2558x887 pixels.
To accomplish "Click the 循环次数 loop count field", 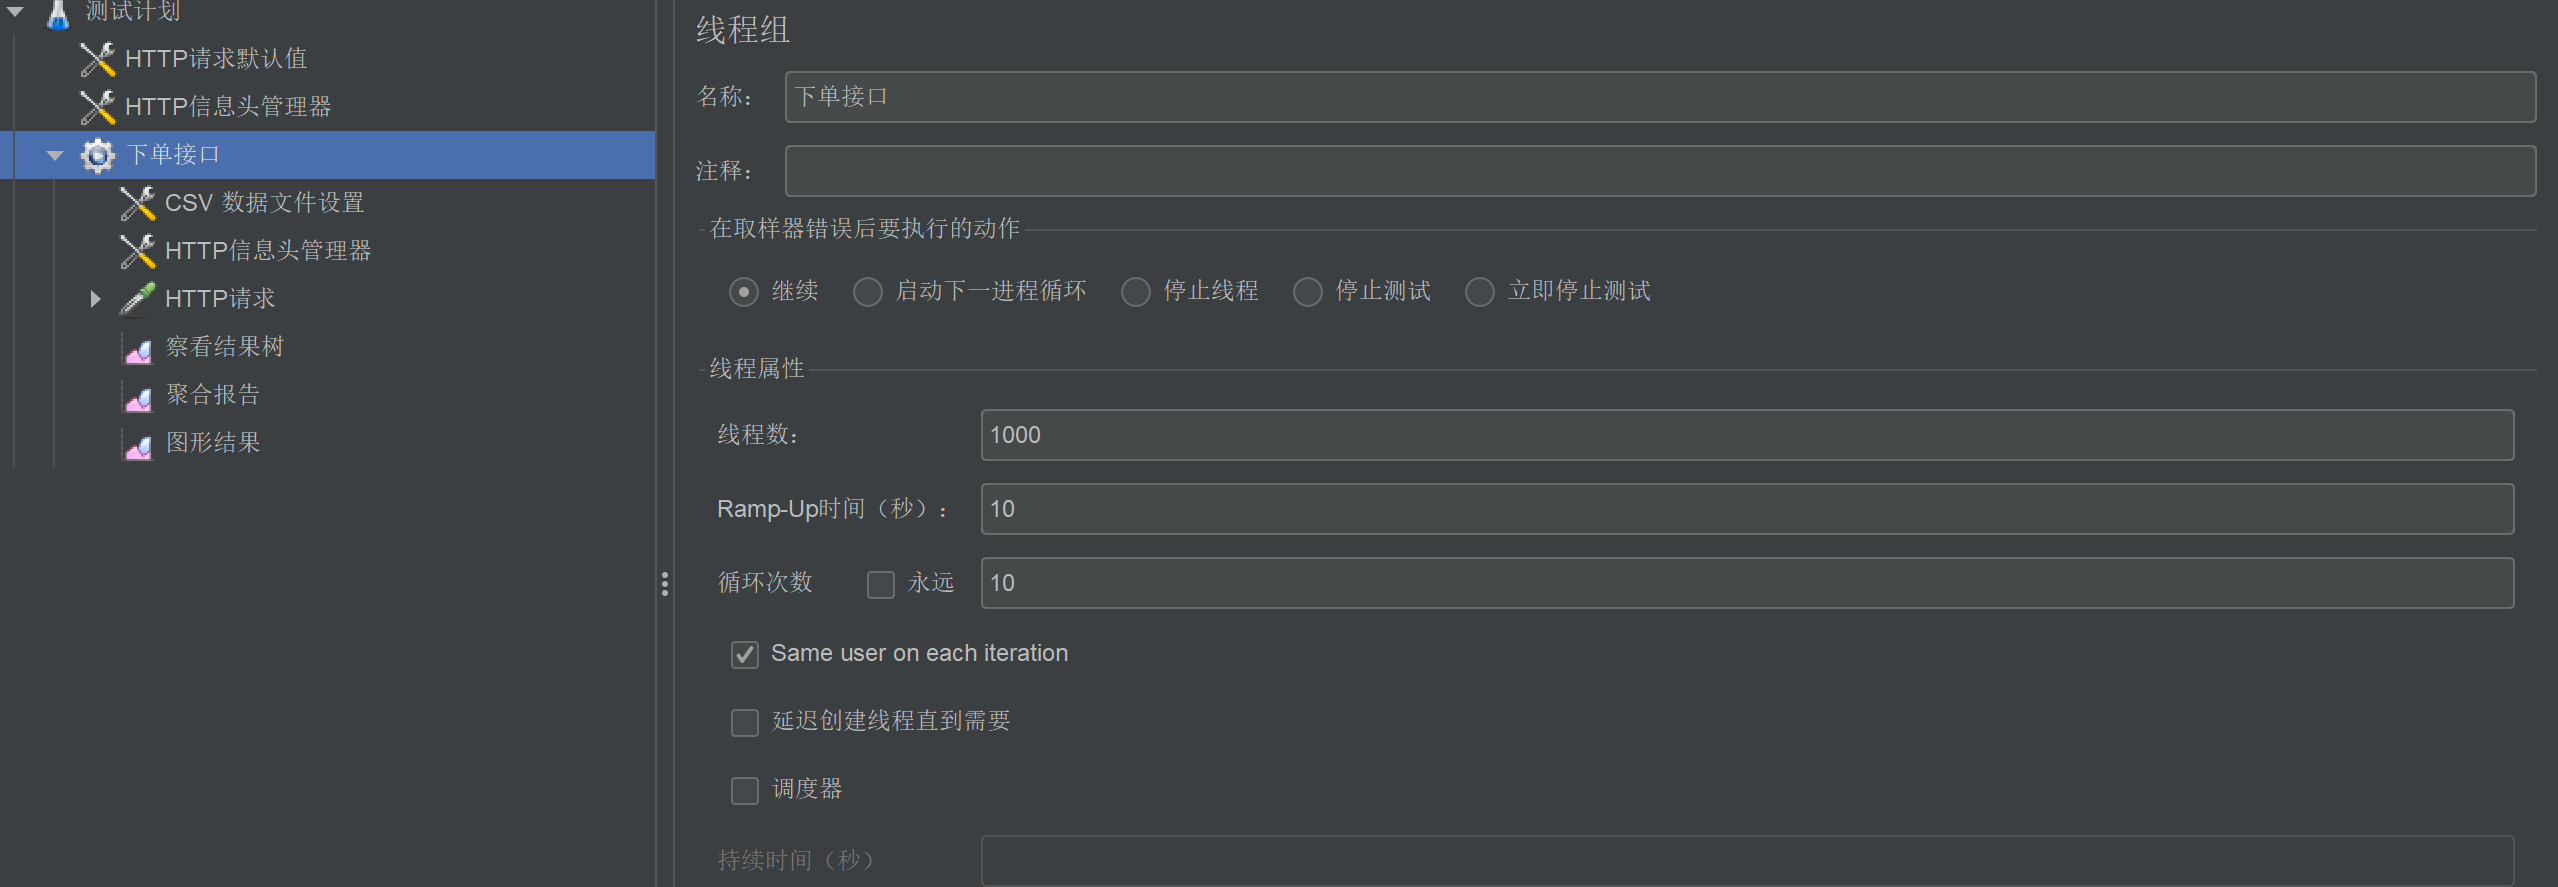I will (1747, 583).
